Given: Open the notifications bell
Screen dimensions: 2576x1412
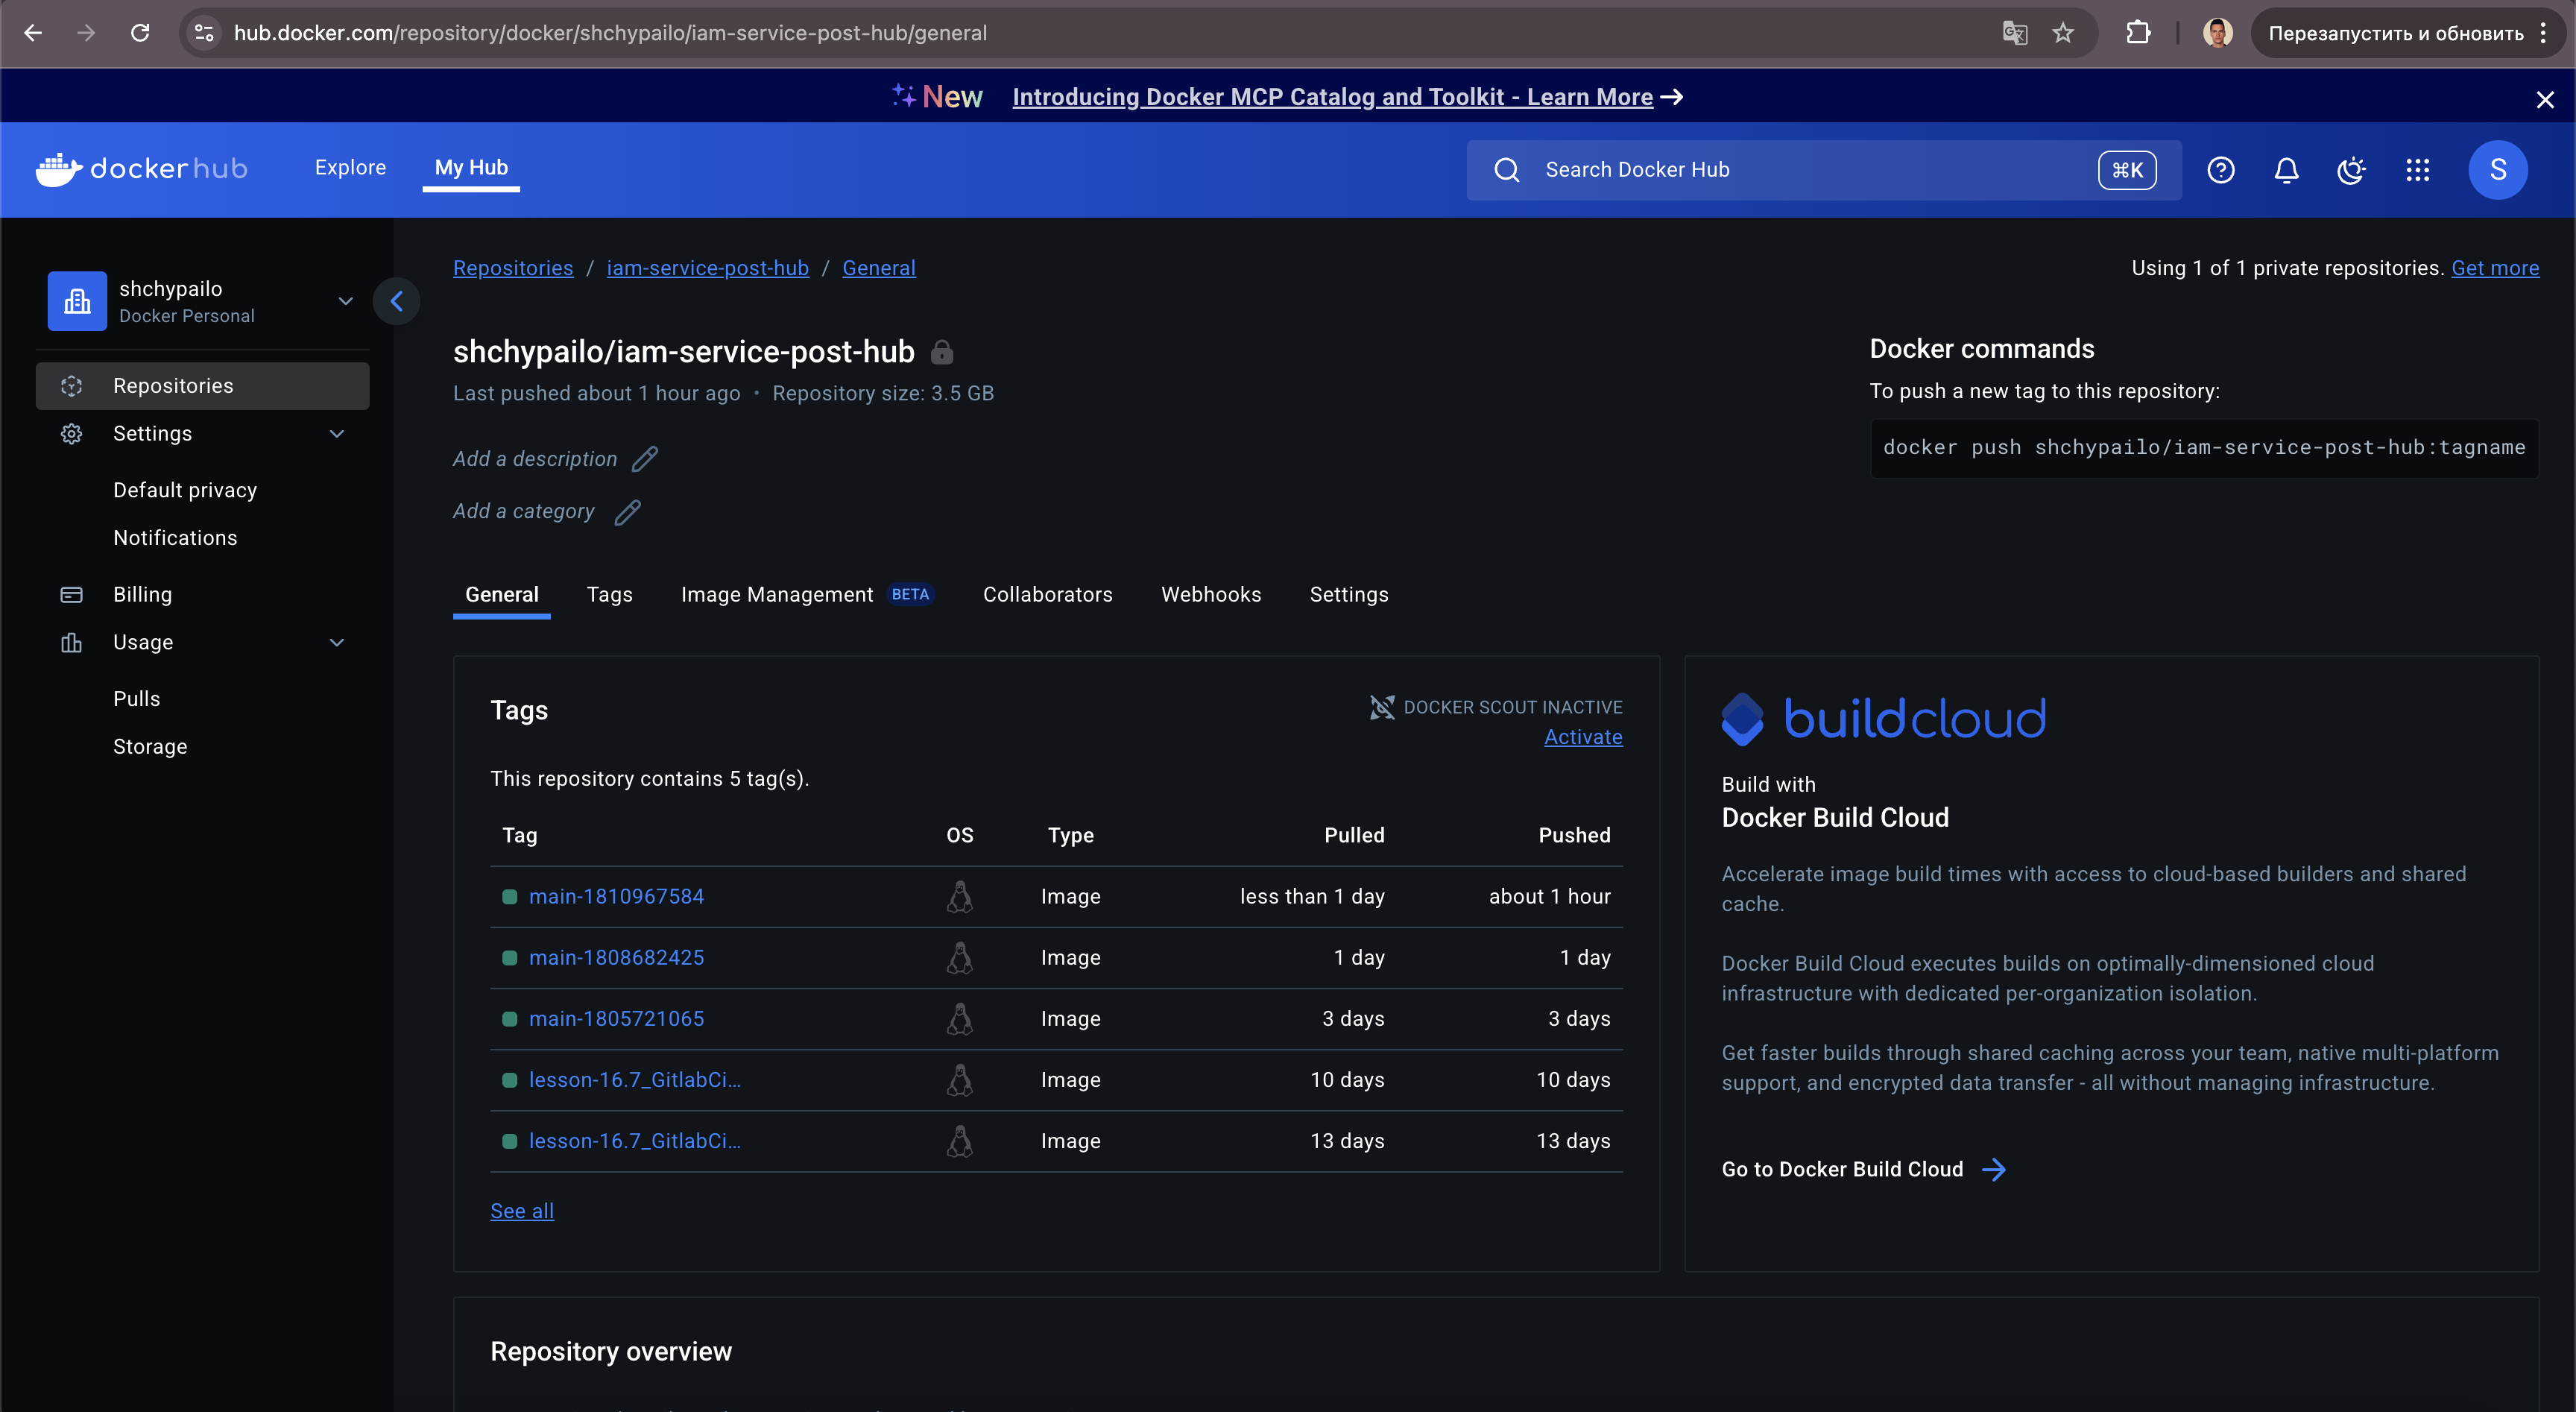Looking at the screenshot, I should pos(2286,170).
